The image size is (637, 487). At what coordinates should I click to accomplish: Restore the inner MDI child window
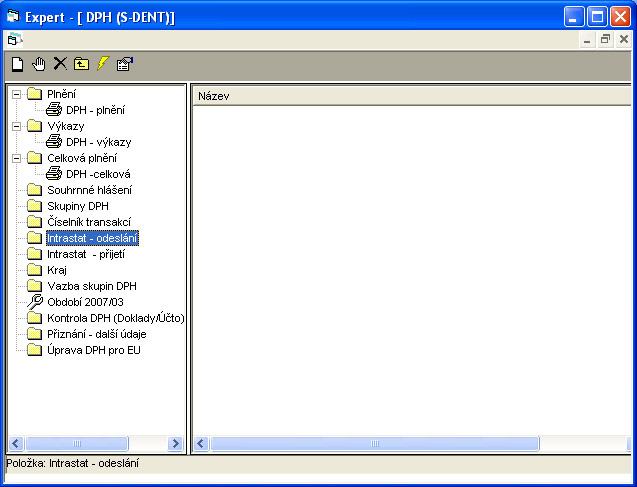606,39
